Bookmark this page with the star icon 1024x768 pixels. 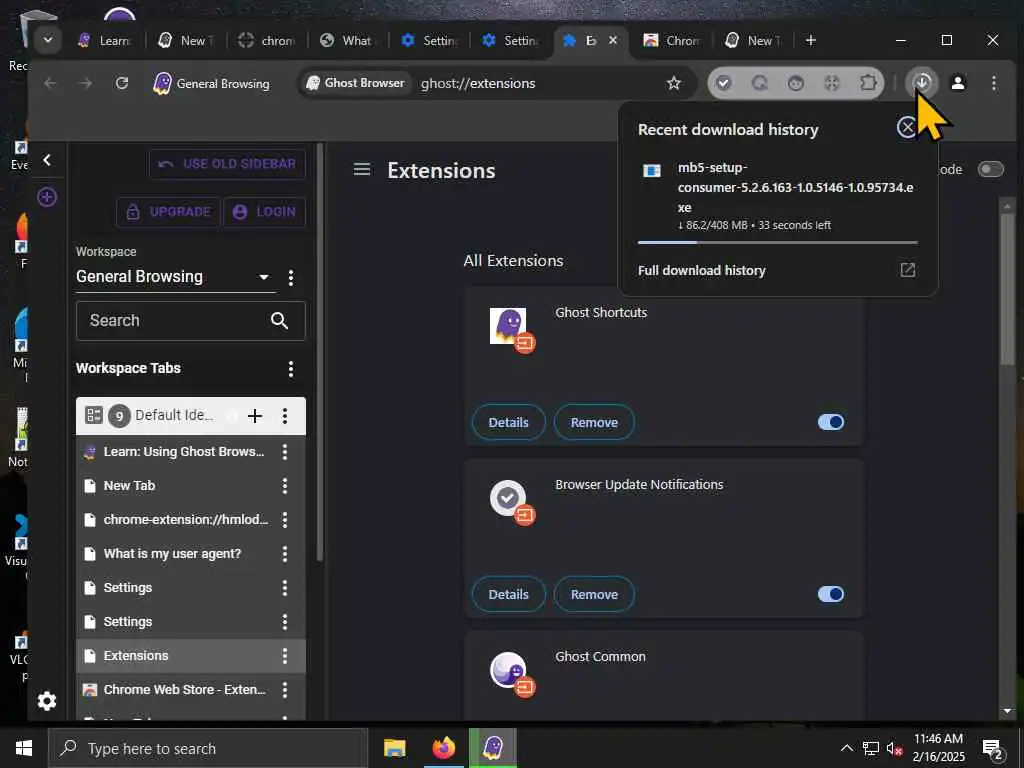tap(674, 83)
